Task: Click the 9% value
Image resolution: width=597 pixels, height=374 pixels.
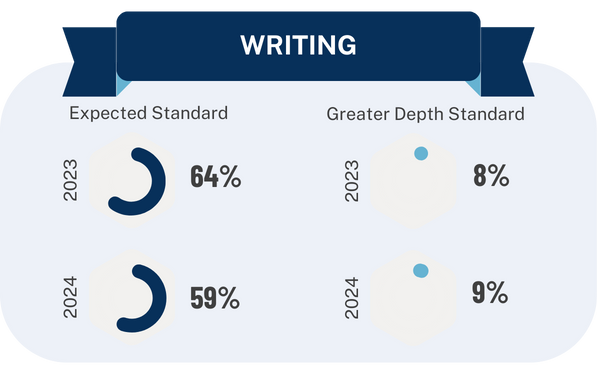Action: point(490,292)
